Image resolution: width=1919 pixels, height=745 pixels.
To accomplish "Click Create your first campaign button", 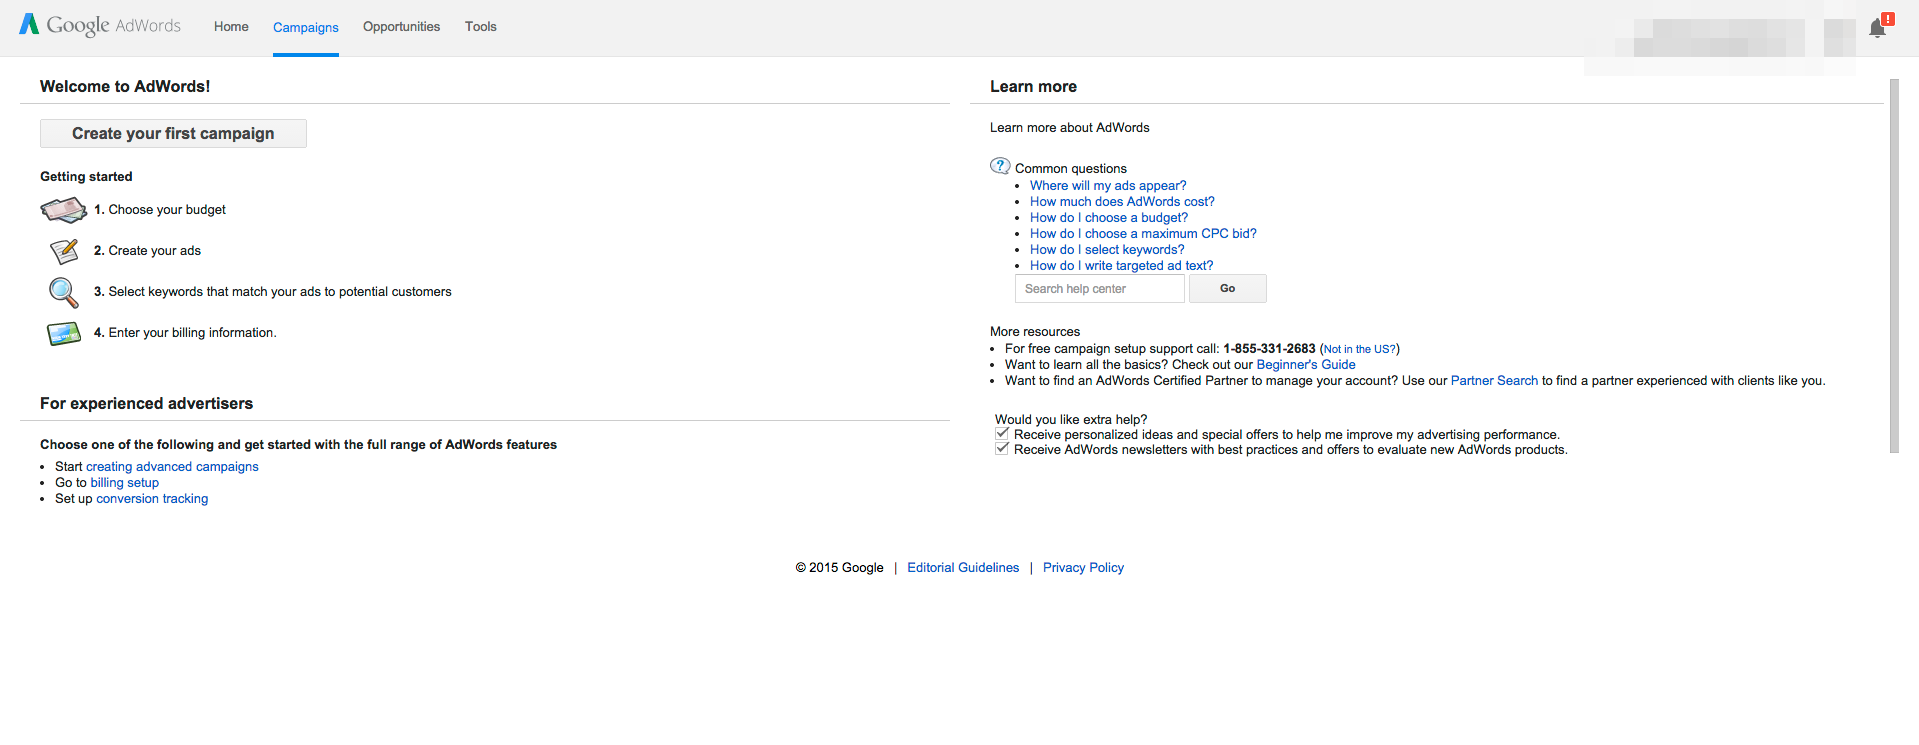I will (x=173, y=134).
